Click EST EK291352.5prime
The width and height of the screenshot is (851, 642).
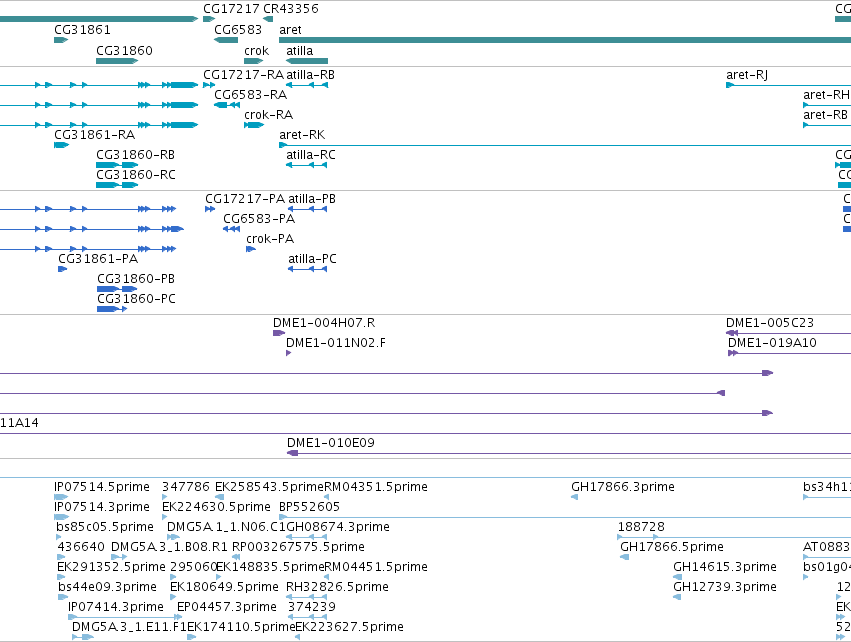point(61,577)
